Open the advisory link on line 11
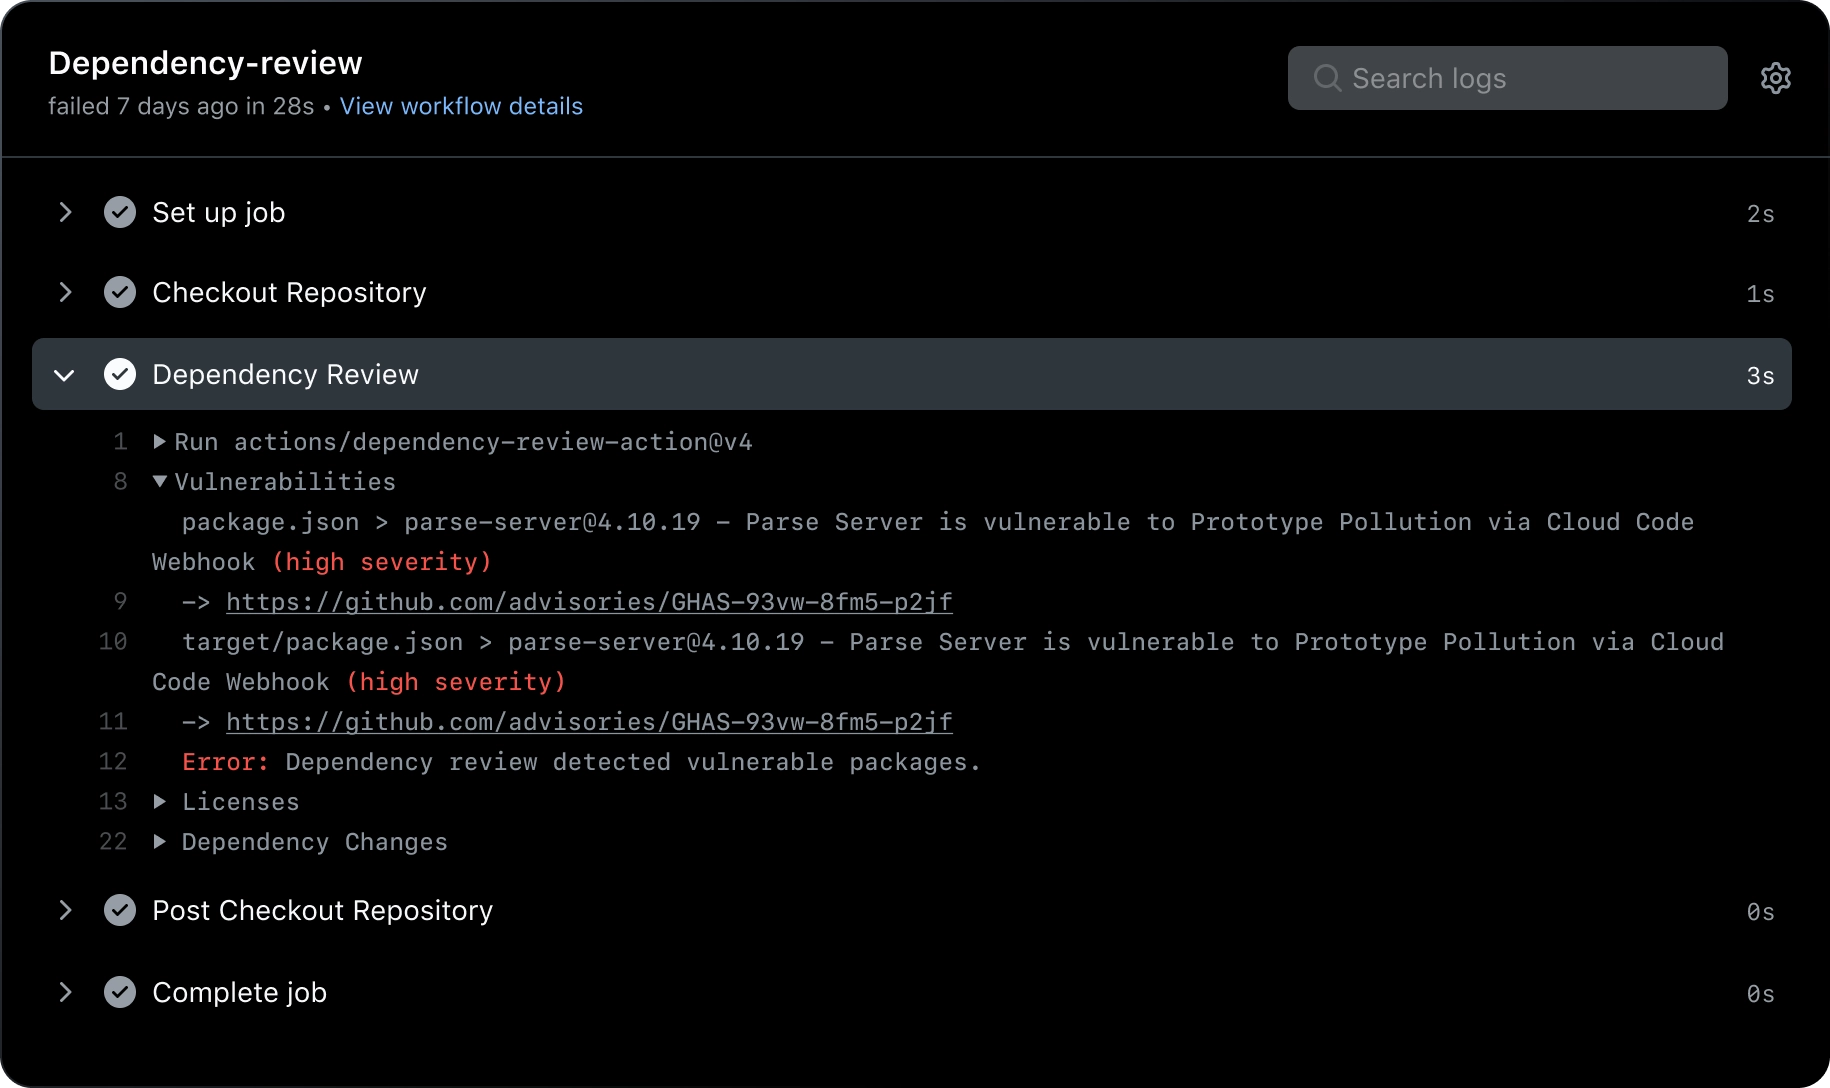 [589, 721]
